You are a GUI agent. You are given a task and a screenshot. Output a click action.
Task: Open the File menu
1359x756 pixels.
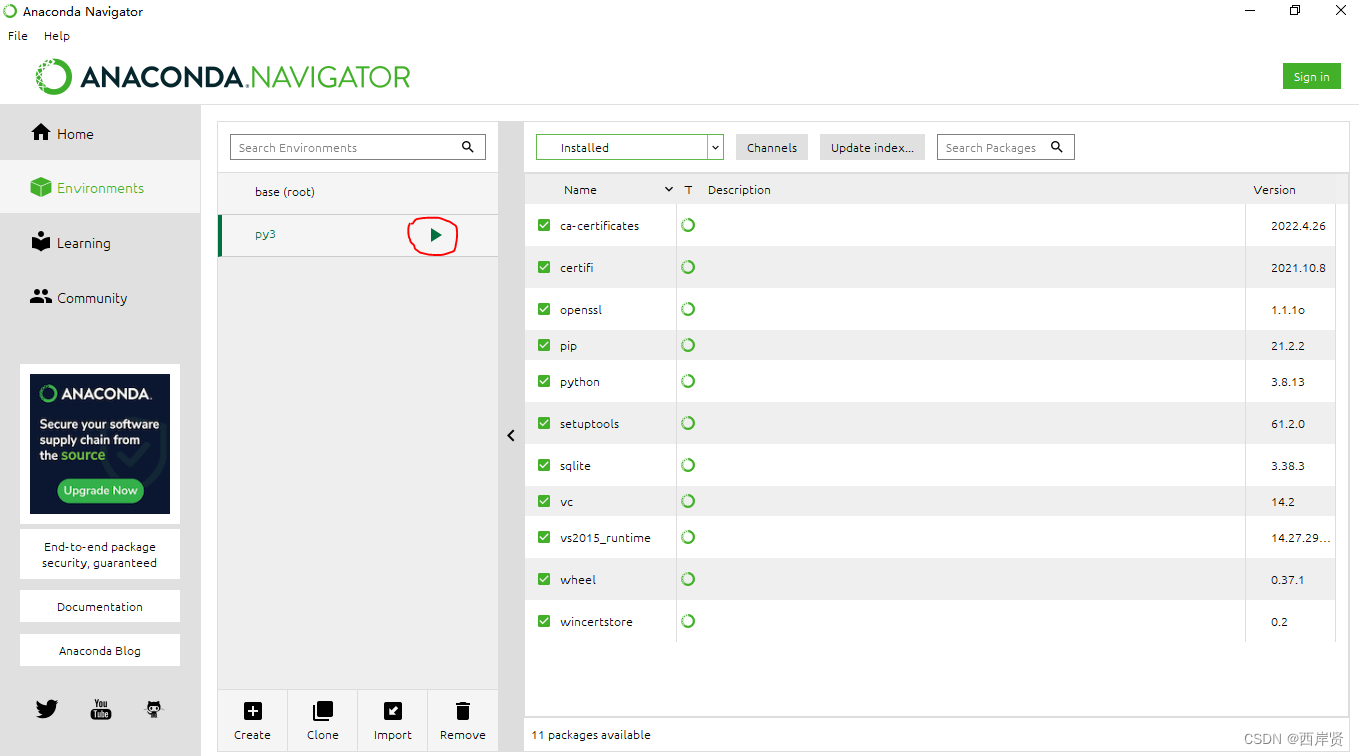coord(18,35)
